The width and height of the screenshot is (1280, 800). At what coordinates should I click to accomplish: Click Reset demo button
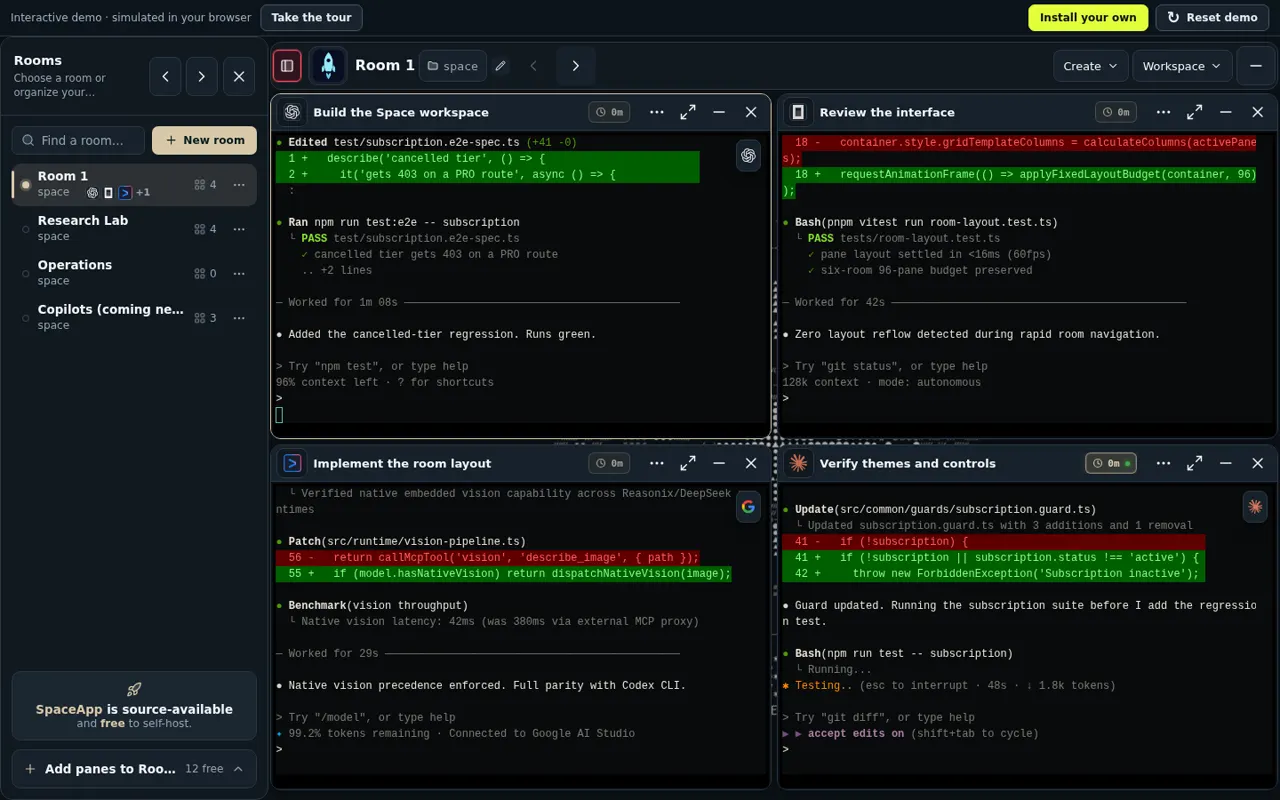pyautogui.click(x=1212, y=17)
